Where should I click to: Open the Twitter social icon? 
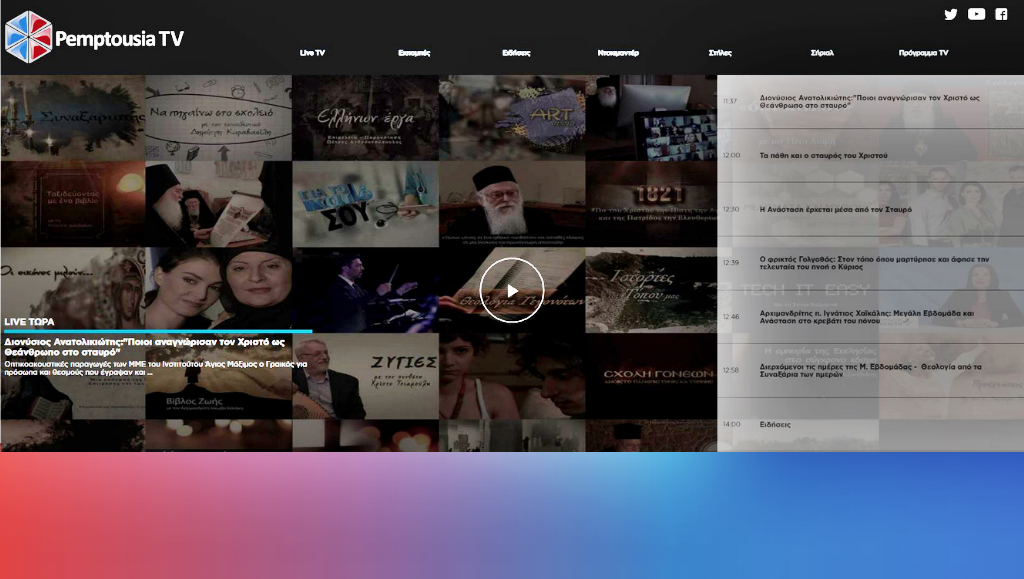(950, 14)
